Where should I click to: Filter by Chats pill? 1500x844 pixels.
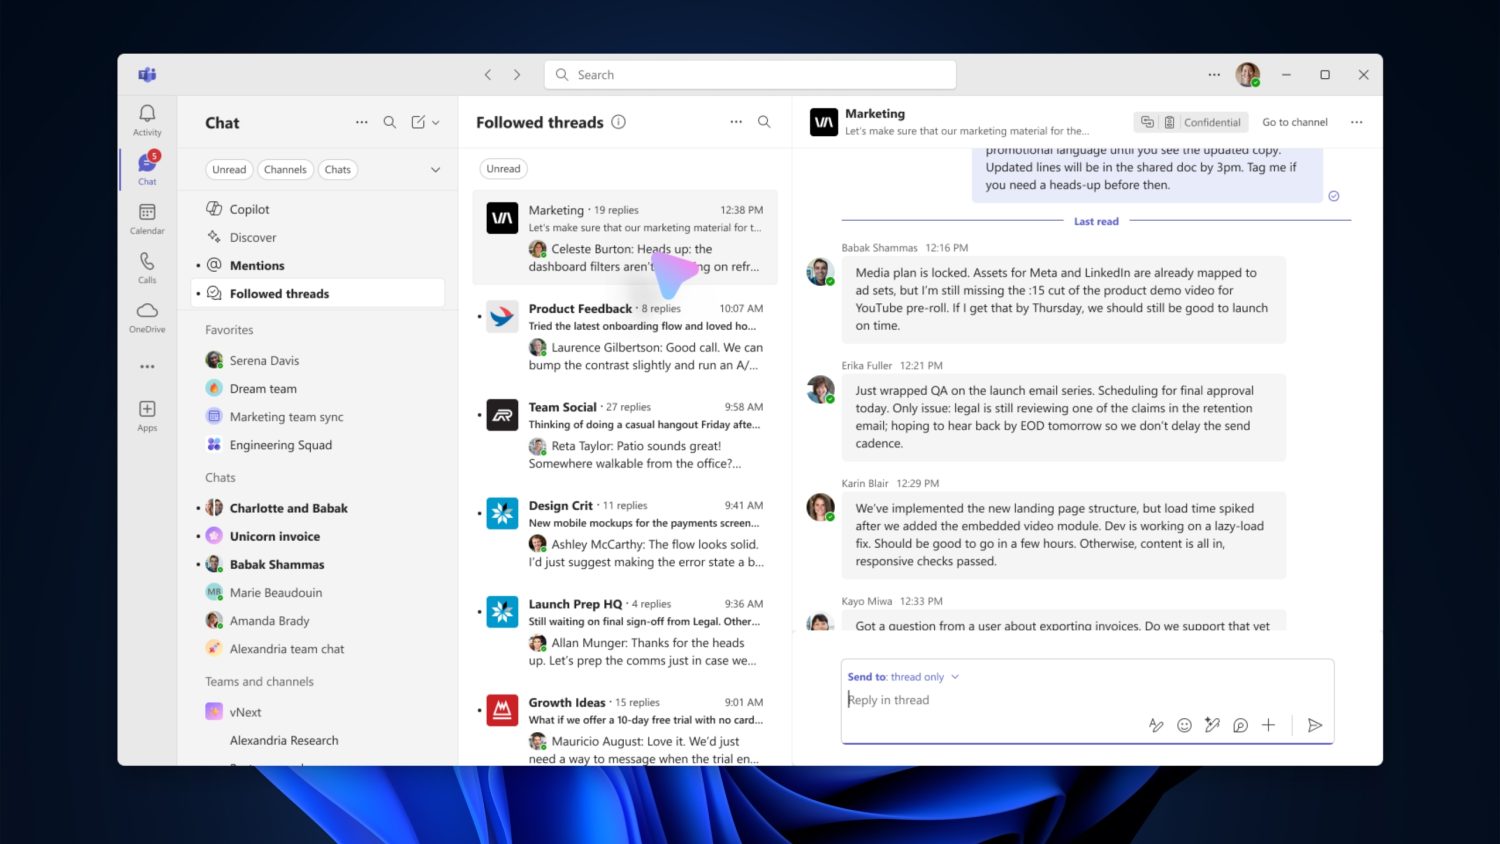338,170
